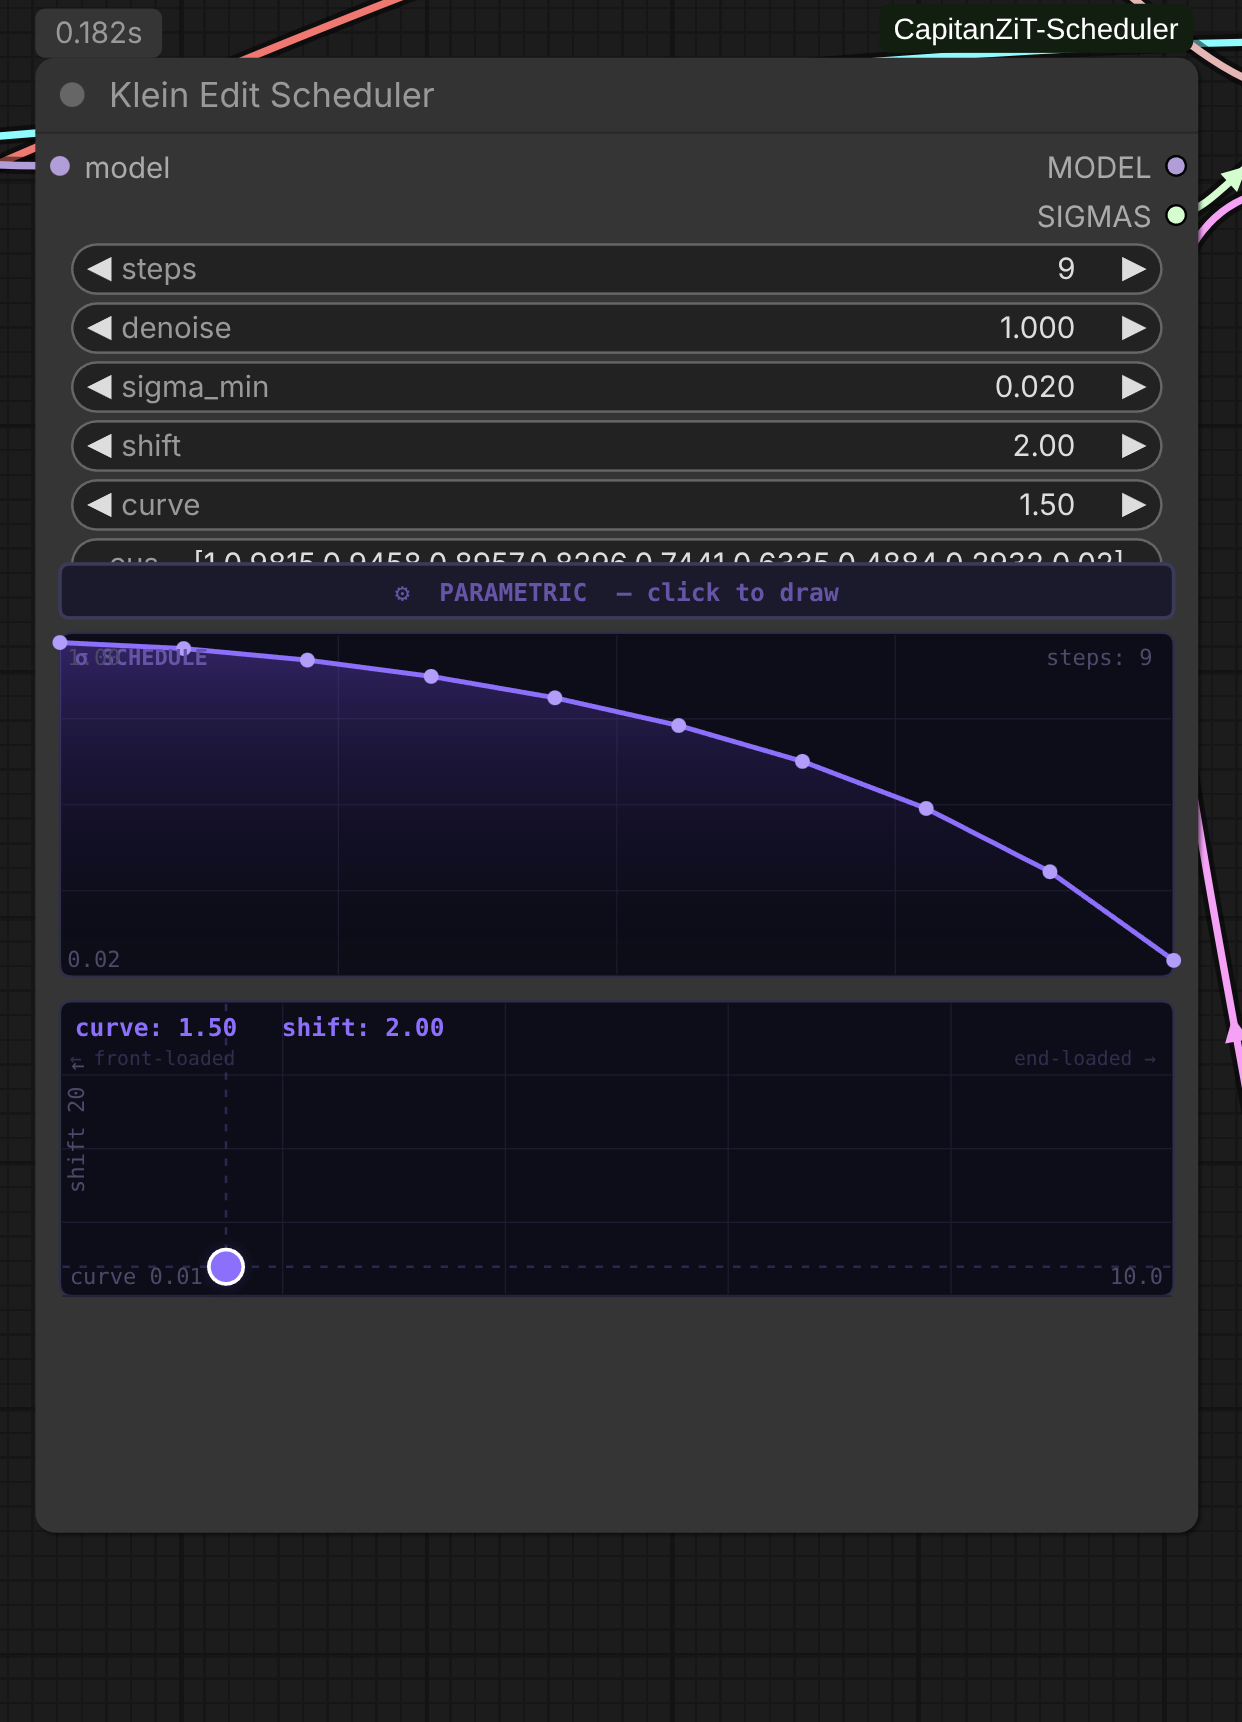Click the CapitanZiT-Scheduler group label
This screenshot has width=1242, height=1722.
1035,29
